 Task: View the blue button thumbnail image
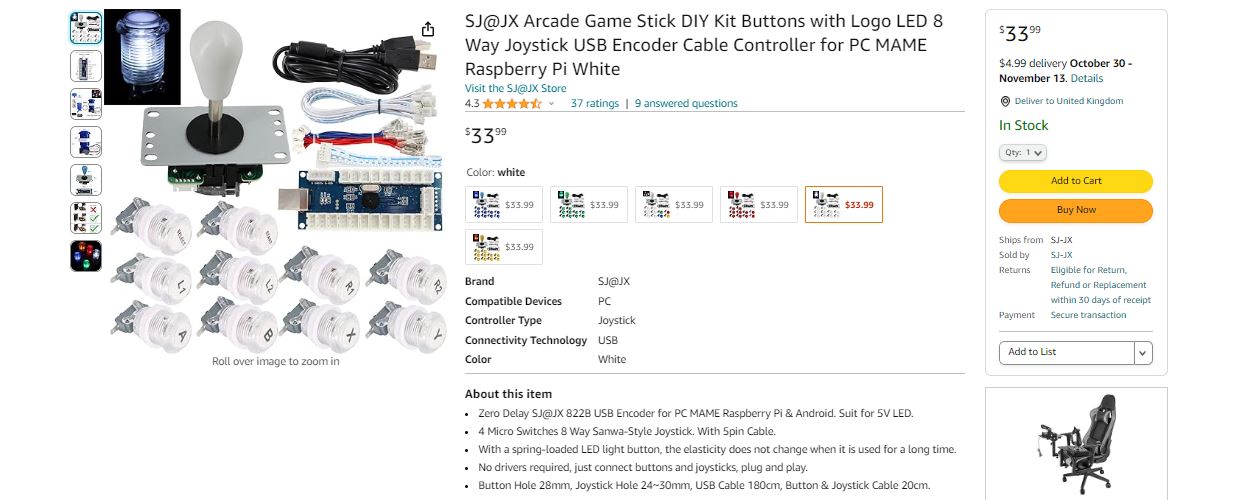coord(85,142)
